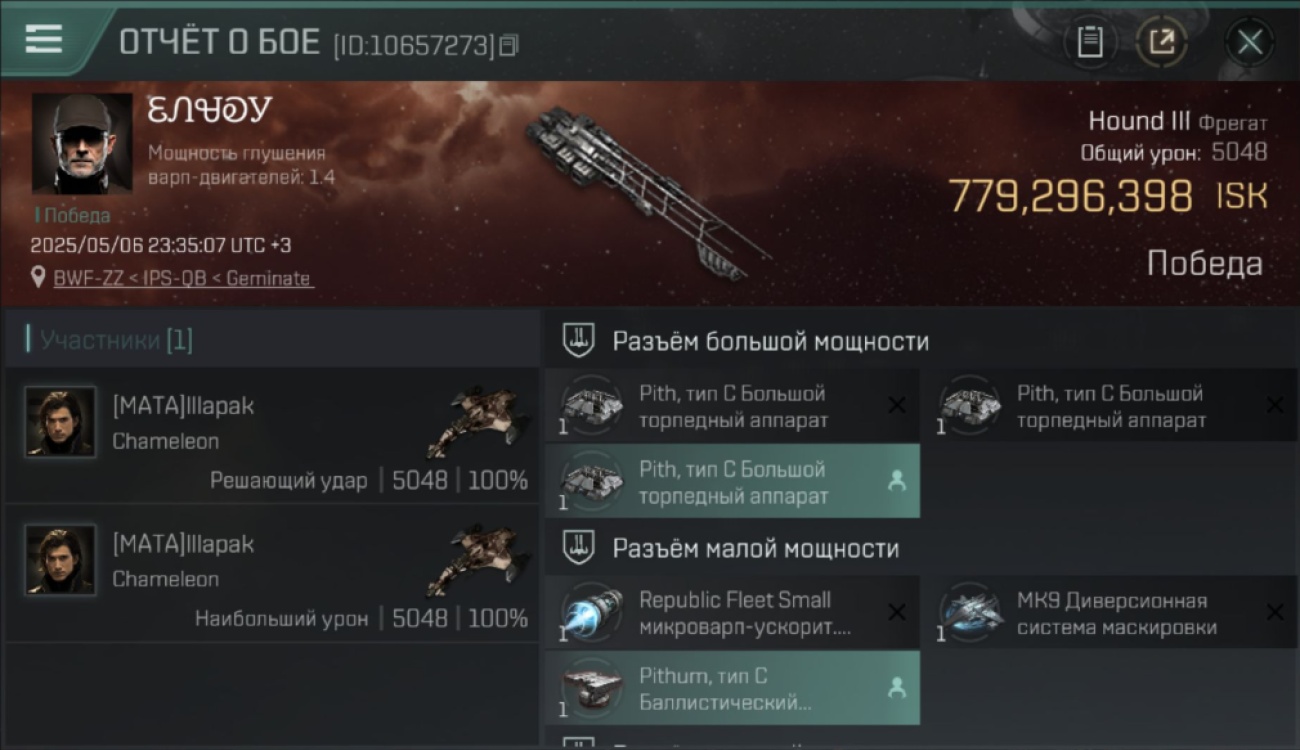Close the battle report window
This screenshot has width=1300, height=750.
1250,42
